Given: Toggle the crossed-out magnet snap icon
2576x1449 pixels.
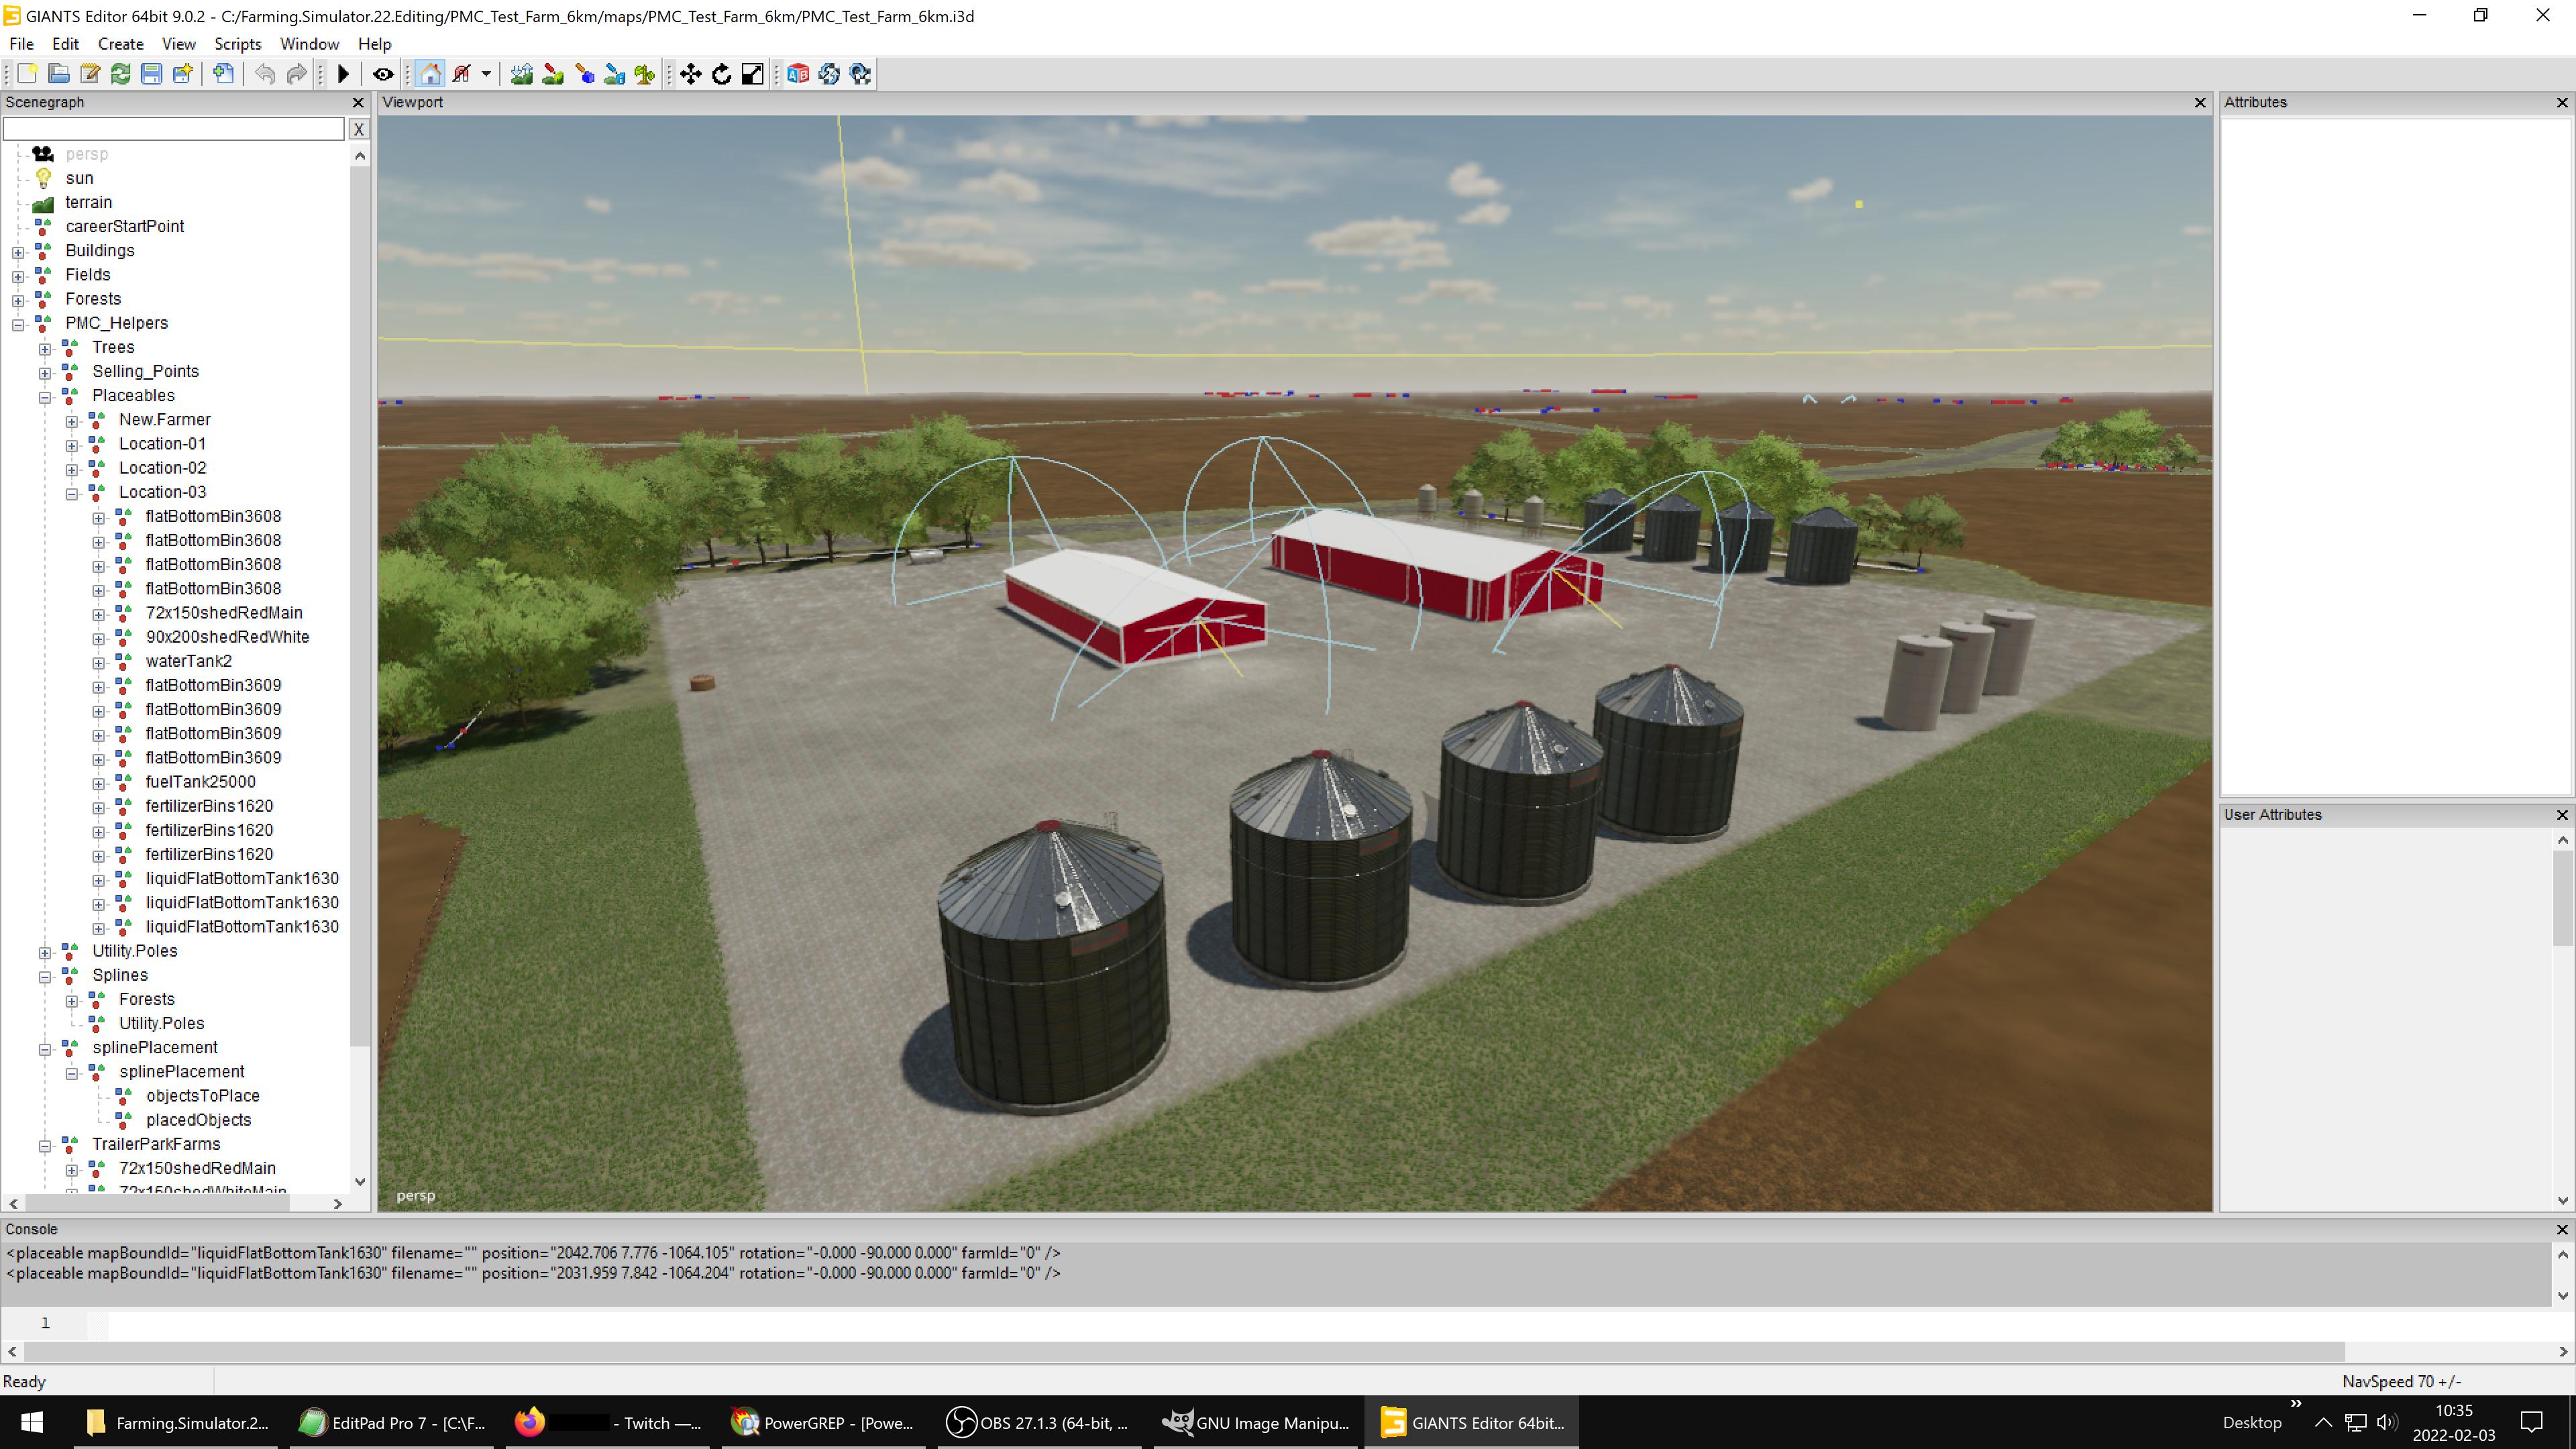Looking at the screenshot, I should [x=462, y=74].
